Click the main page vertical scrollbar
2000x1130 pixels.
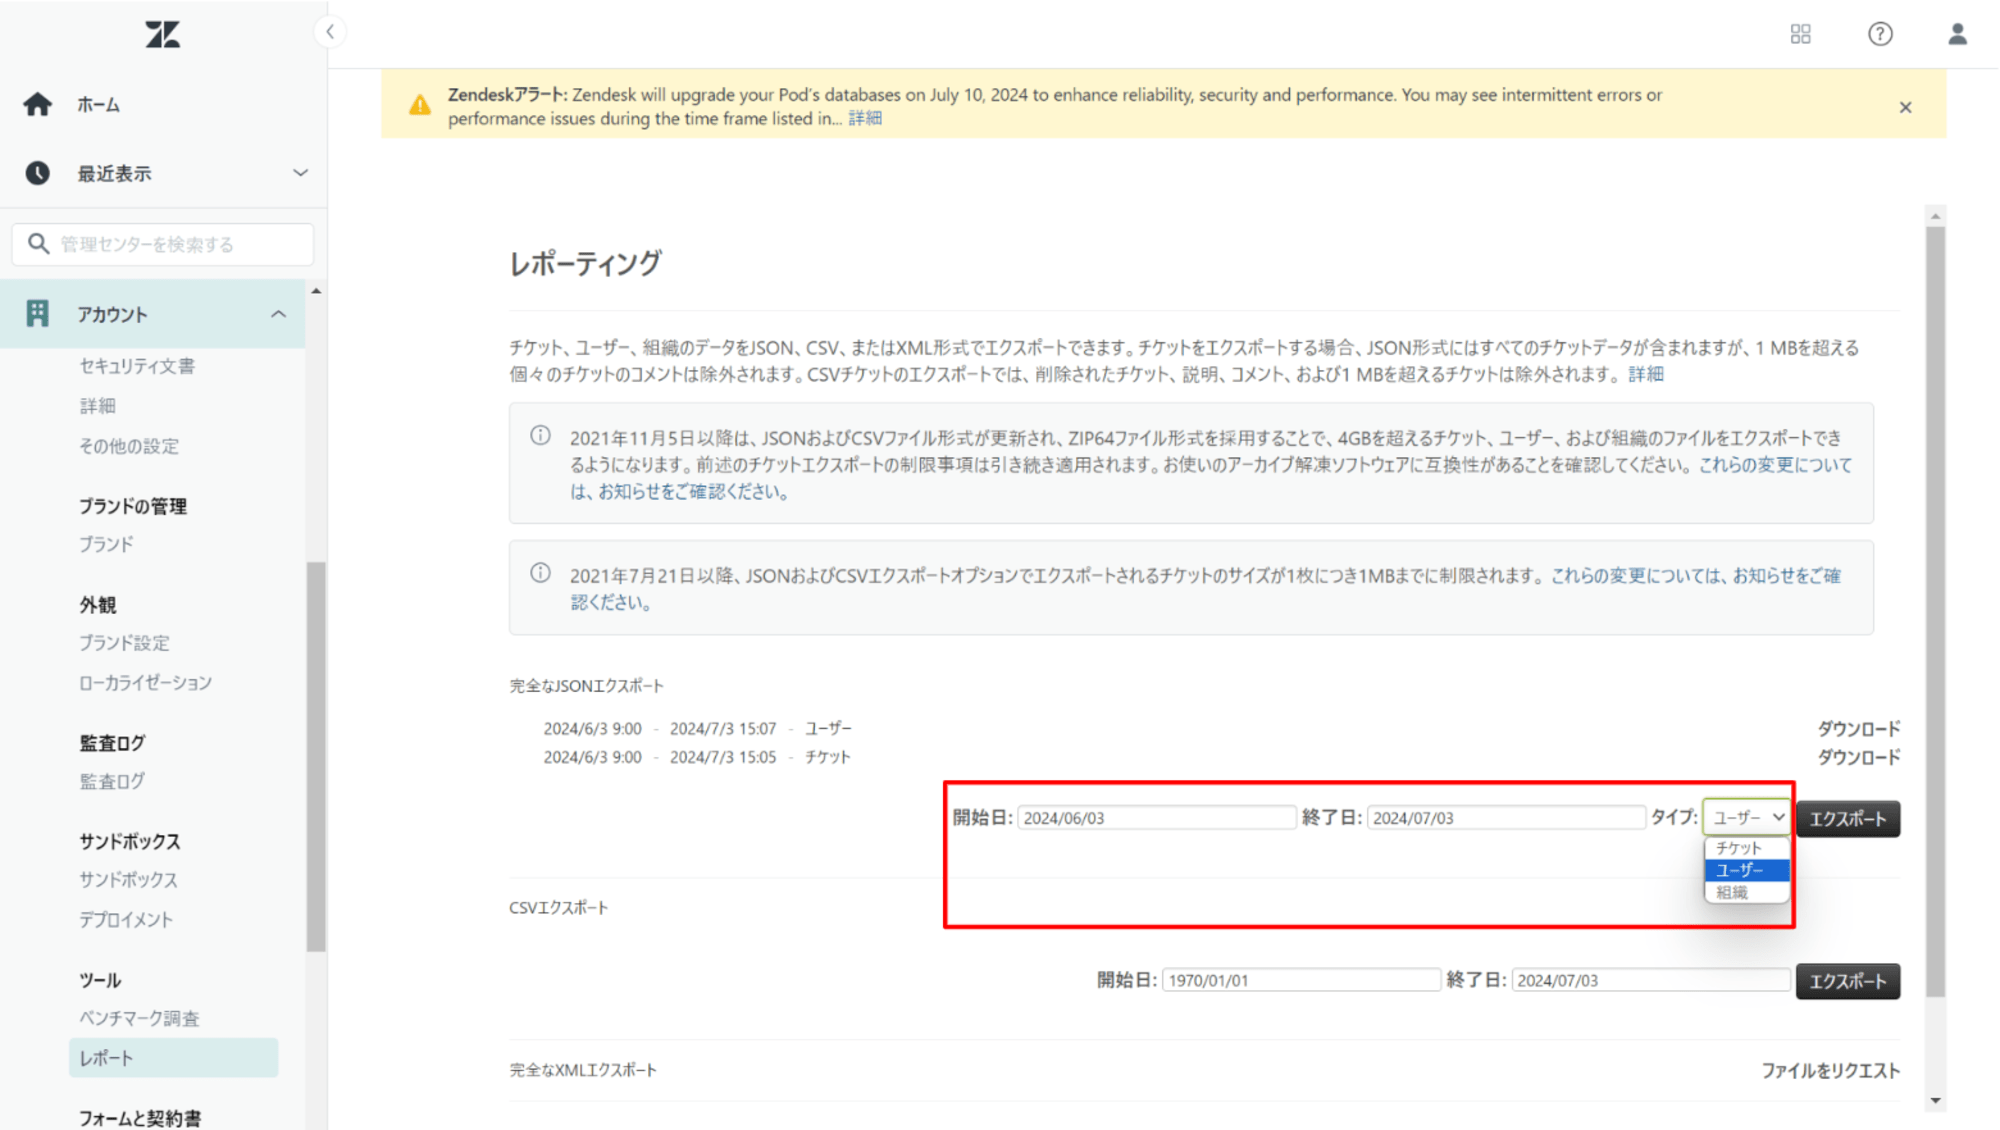(1935, 611)
